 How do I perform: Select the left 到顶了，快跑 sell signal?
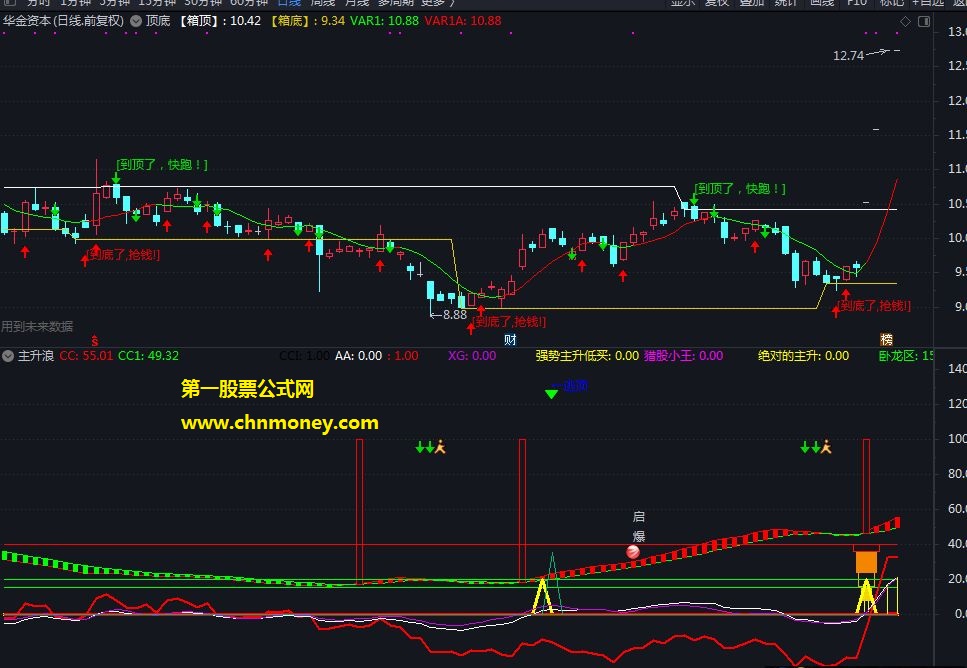coord(162,165)
